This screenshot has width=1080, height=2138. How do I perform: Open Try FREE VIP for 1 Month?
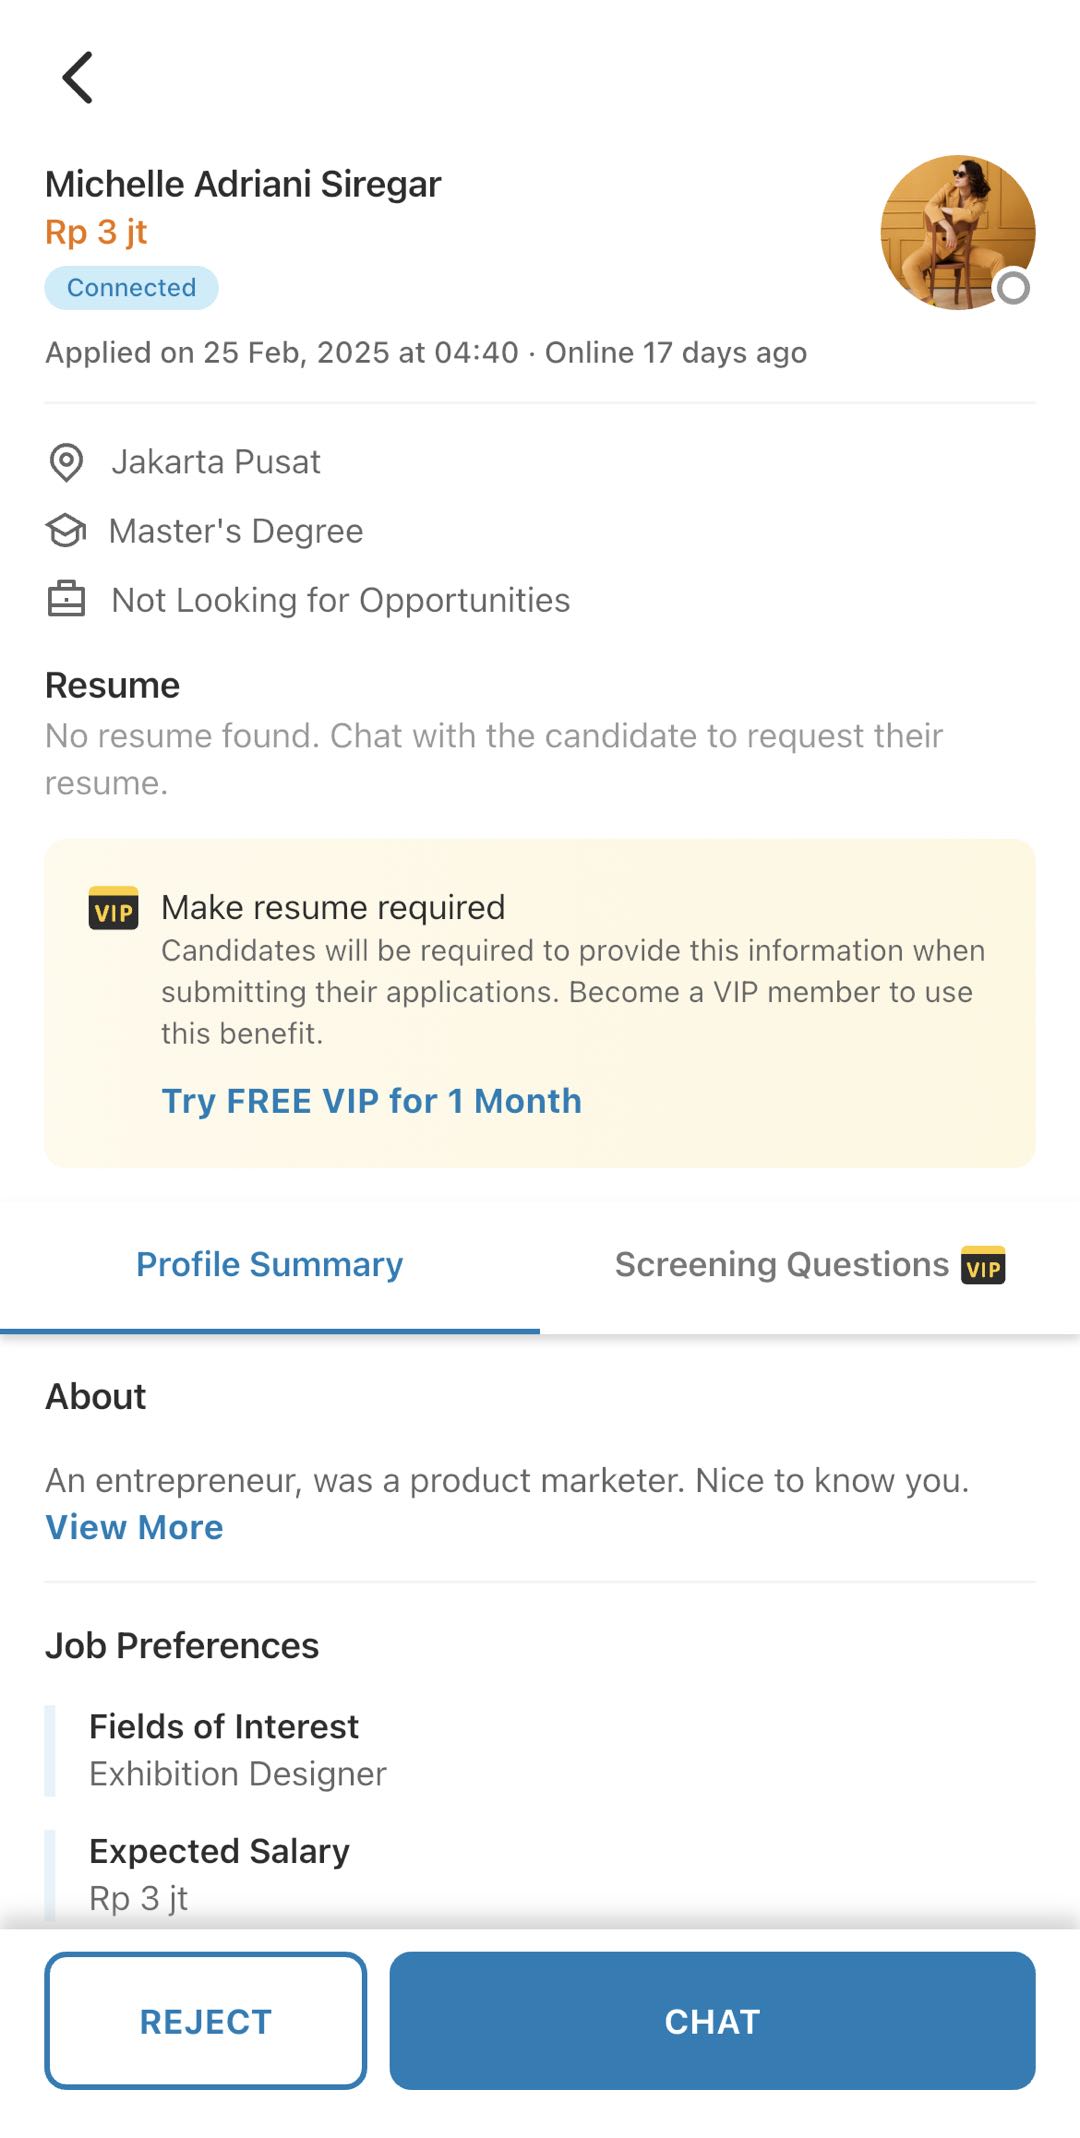372,1101
